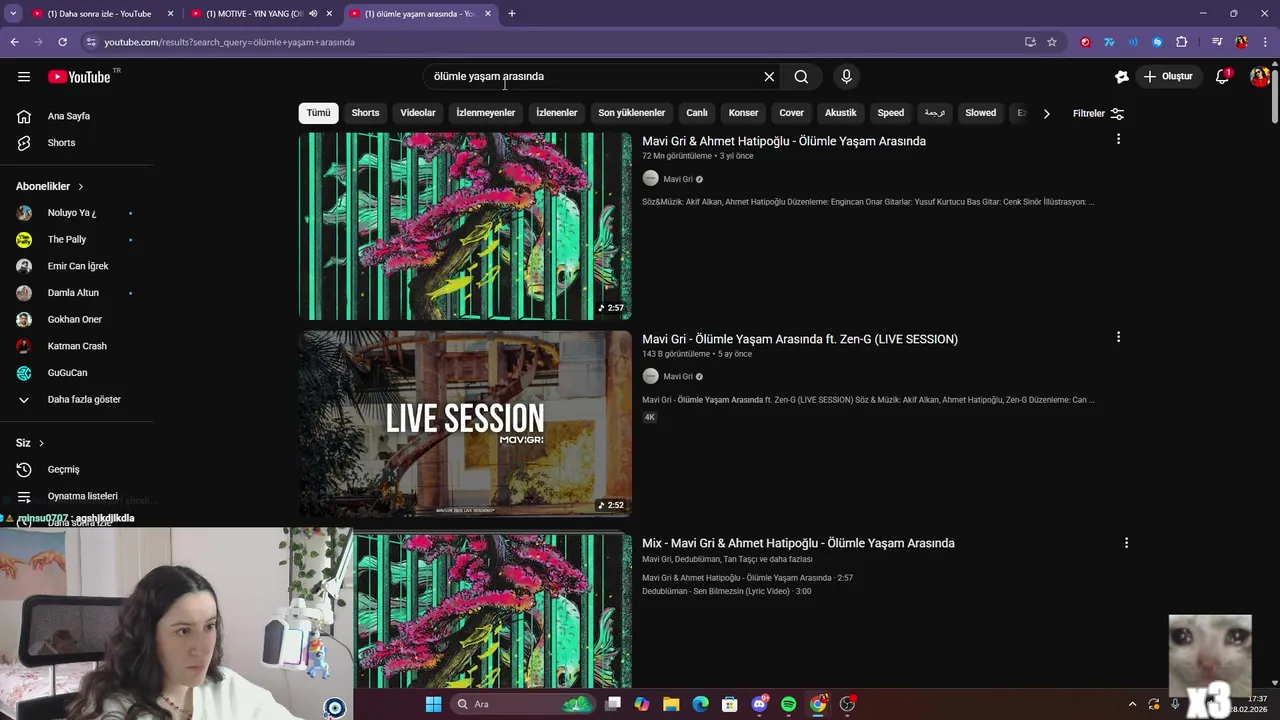Screen dimensions: 1280x720
Task: Select the Speed filter chip
Action: 890,113
